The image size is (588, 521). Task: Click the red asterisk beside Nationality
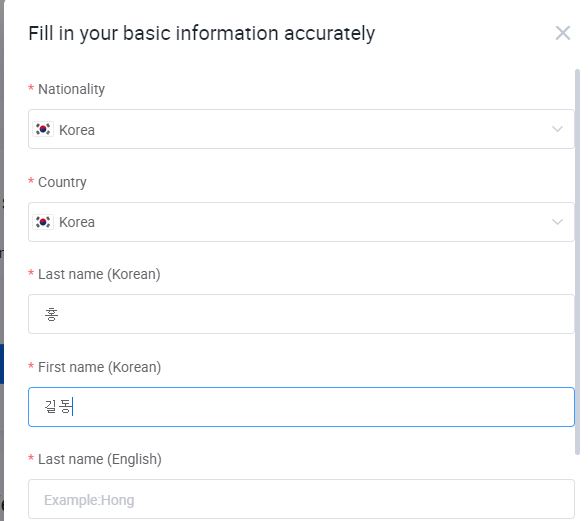(31, 88)
